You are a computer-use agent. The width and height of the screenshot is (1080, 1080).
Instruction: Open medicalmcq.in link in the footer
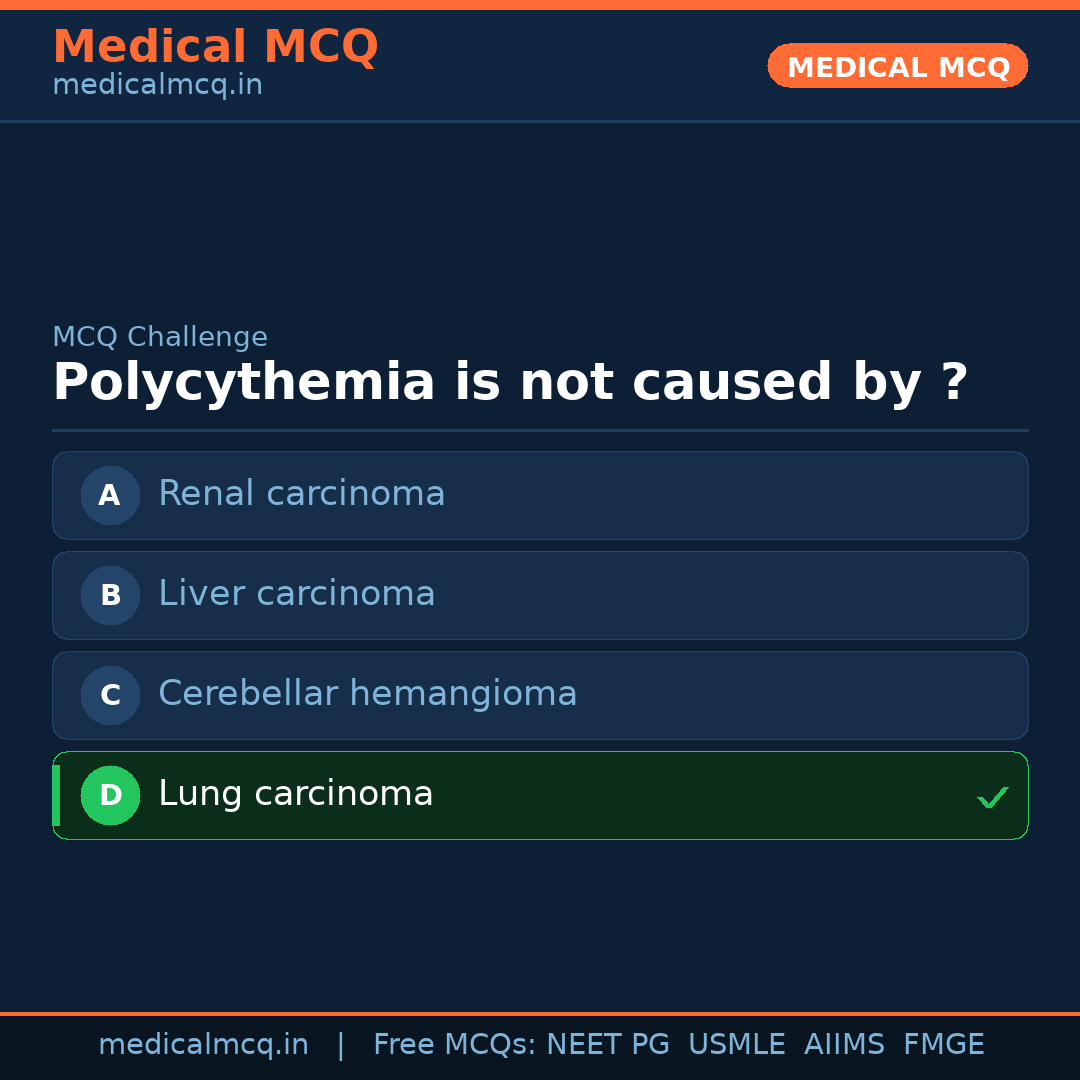(203, 1045)
